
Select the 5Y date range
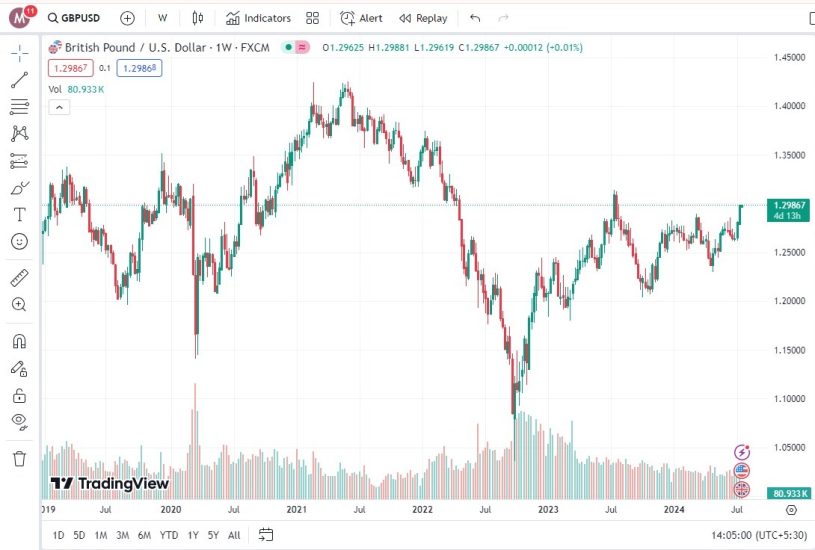[213, 535]
